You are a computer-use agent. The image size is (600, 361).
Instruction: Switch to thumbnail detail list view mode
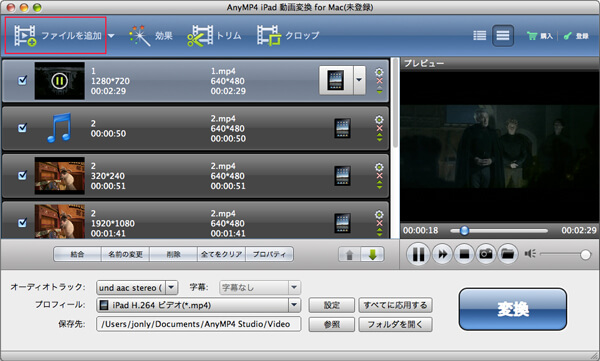pos(503,36)
